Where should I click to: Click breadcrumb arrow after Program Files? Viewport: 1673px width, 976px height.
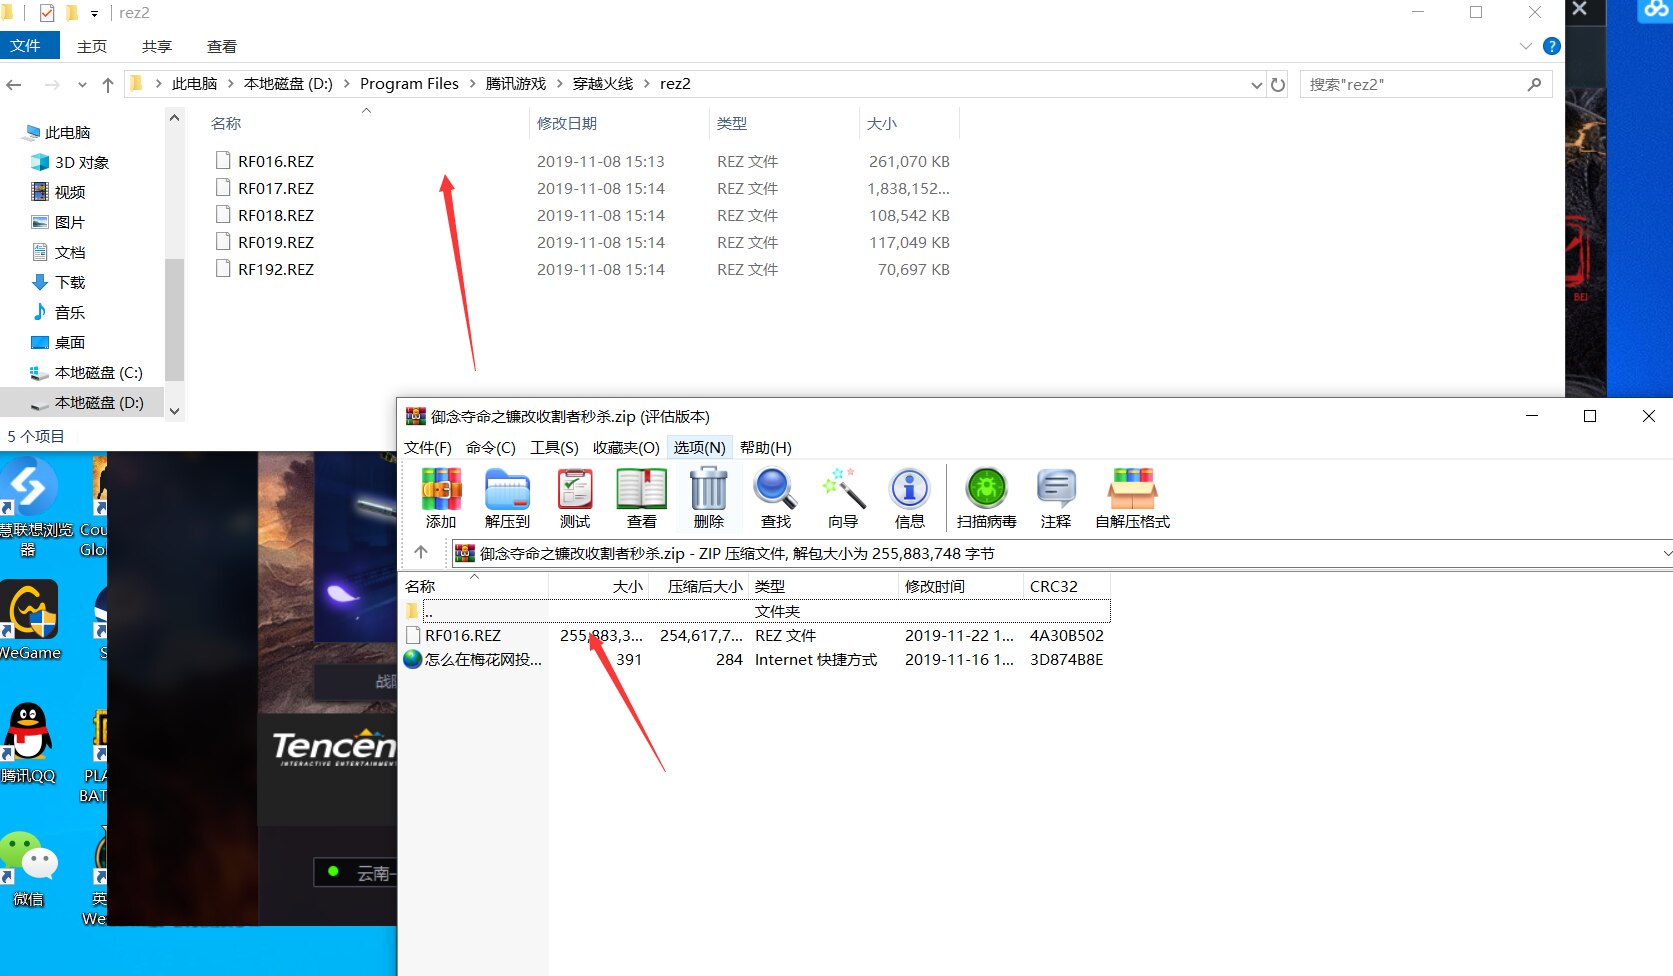[x=472, y=84]
